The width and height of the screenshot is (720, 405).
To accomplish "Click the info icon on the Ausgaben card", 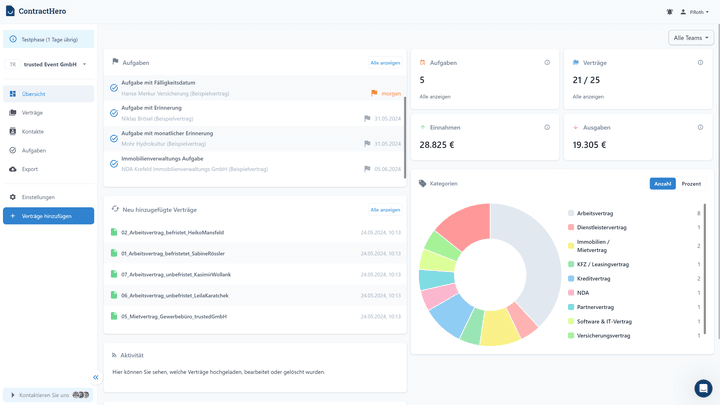I will [x=700, y=127].
